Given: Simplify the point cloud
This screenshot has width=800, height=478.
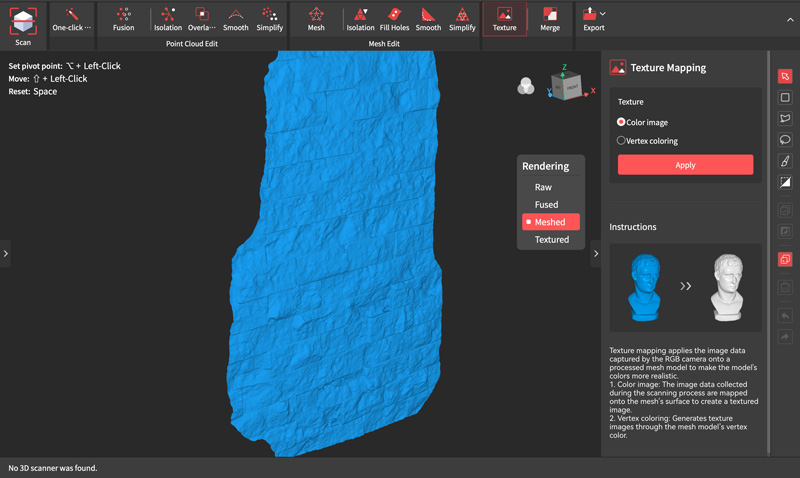Looking at the screenshot, I should 269,19.
